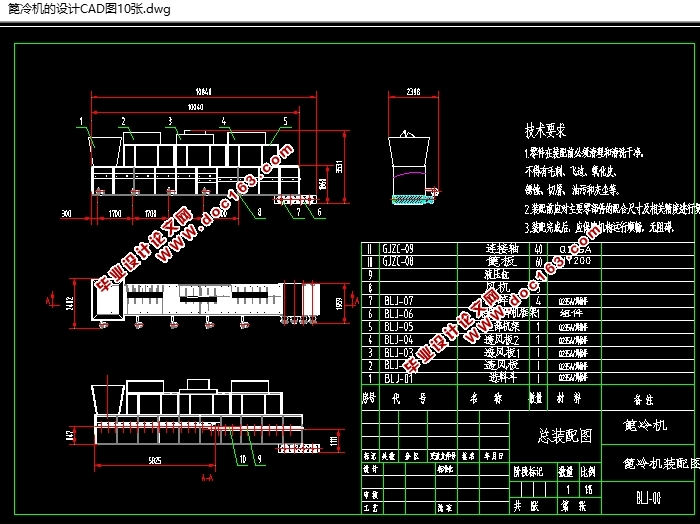
Task: Click the 阶段标记 label
Action: [x=528, y=472]
